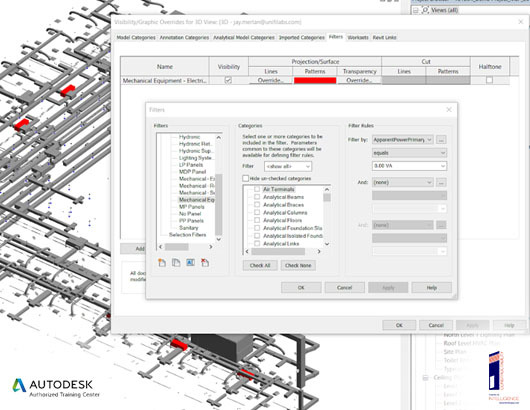Click the Check None button
Image resolution: width=530 pixels, height=410 pixels.
[298, 265]
